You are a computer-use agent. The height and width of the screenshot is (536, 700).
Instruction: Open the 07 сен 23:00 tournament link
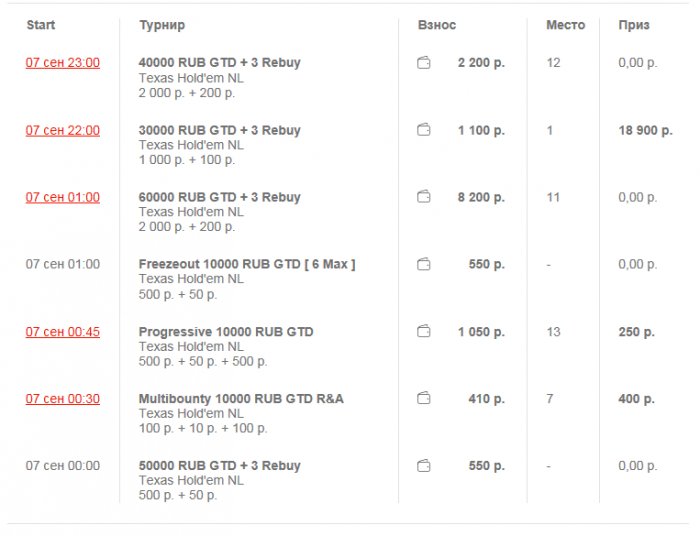point(63,63)
